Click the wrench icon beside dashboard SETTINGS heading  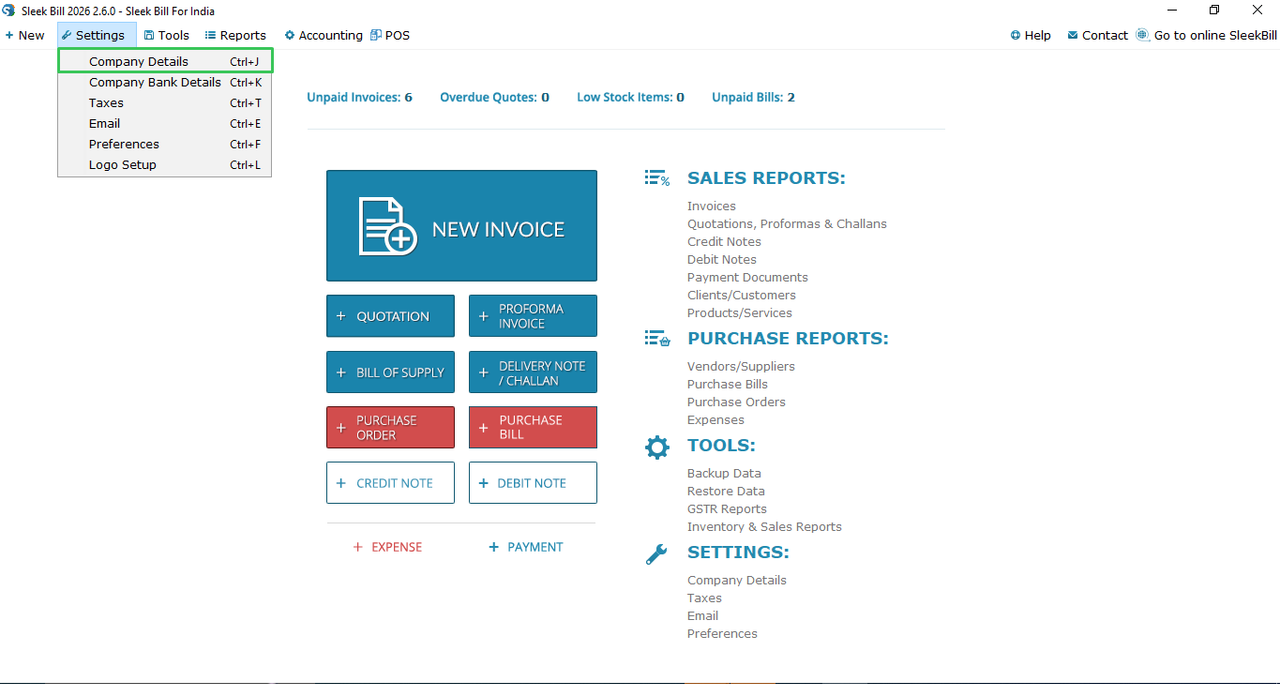pos(657,553)
